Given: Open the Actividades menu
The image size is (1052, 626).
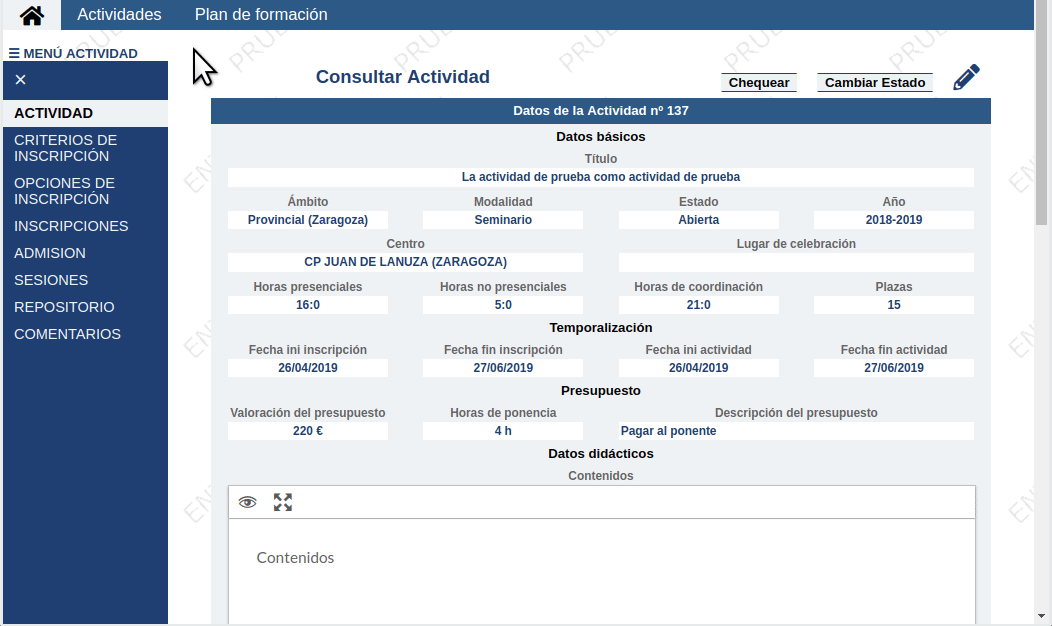Looking at the screenshot, I should (x=119, y=15).
